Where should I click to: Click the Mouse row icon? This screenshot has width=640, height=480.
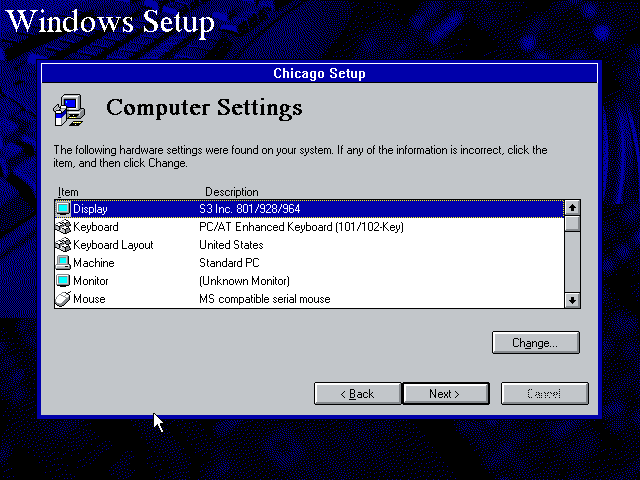63,298
